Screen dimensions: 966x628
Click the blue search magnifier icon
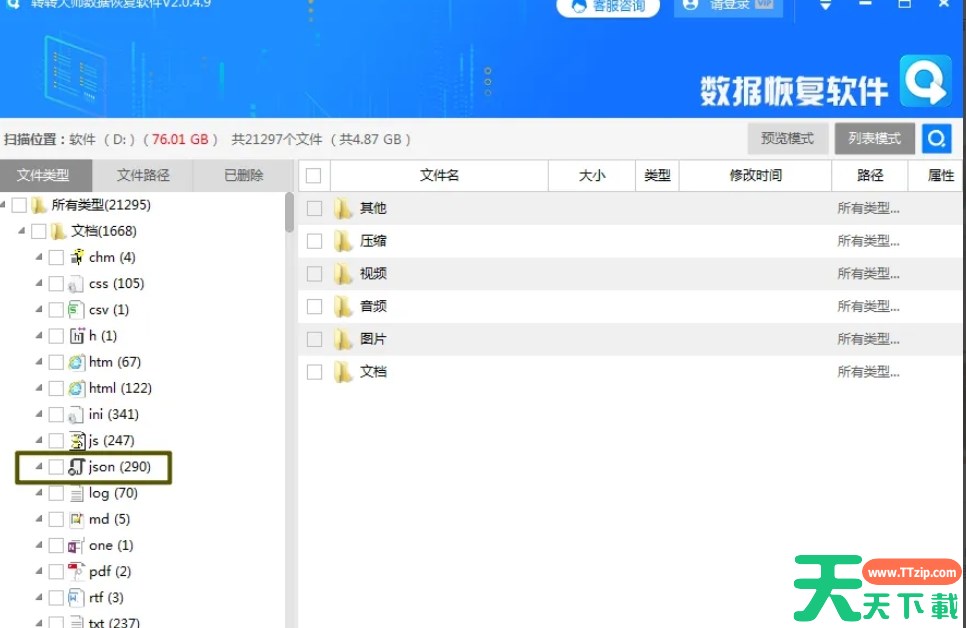point(937,139)
